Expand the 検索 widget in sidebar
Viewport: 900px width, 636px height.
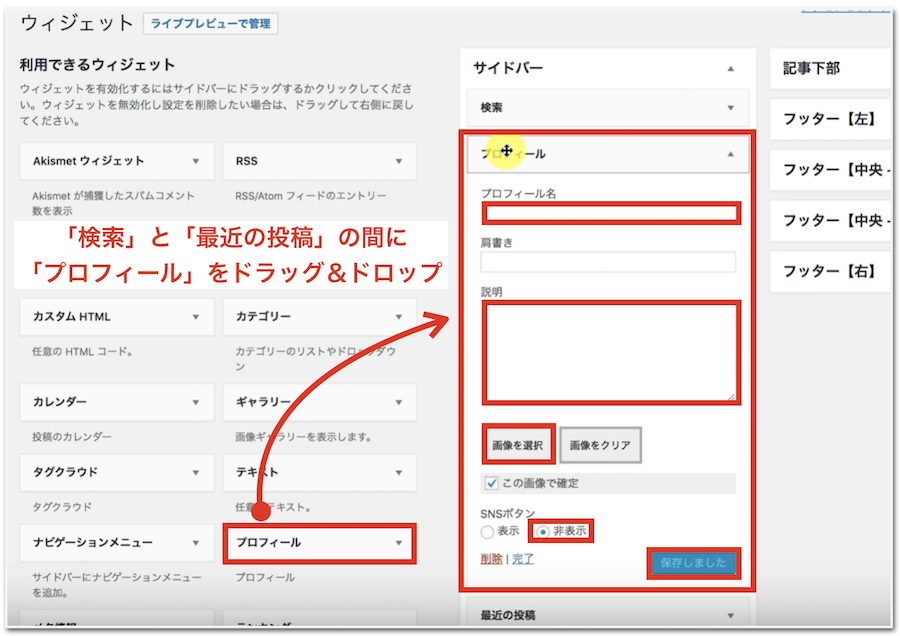pyautogui.click(x=730, y=108)
